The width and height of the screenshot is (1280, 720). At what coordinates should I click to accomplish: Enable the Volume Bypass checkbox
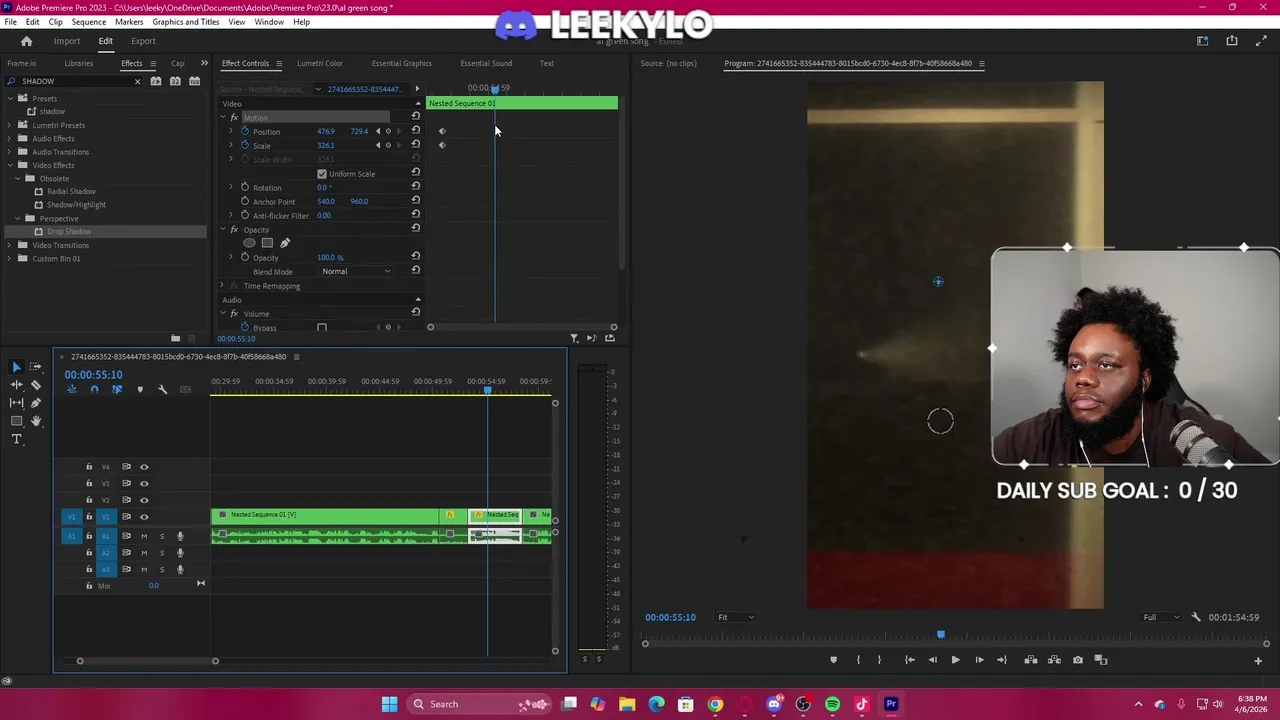[322, 328]
